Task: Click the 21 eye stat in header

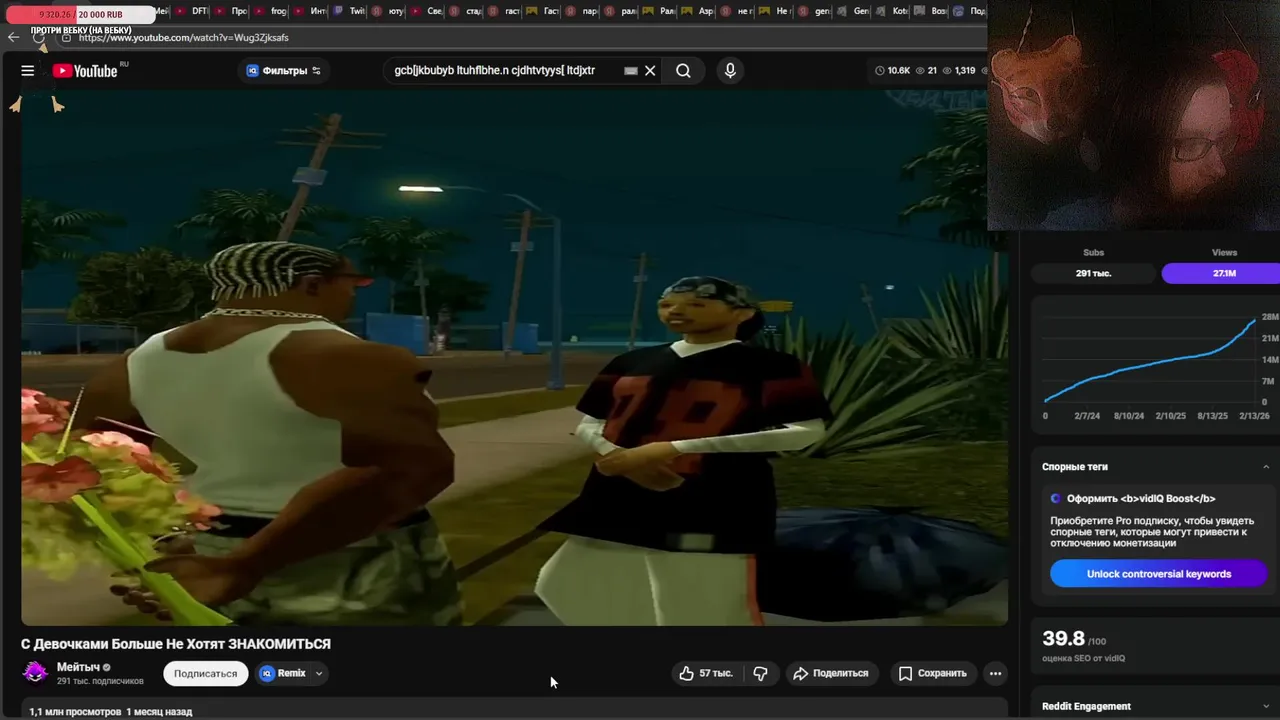Action: 926,71
